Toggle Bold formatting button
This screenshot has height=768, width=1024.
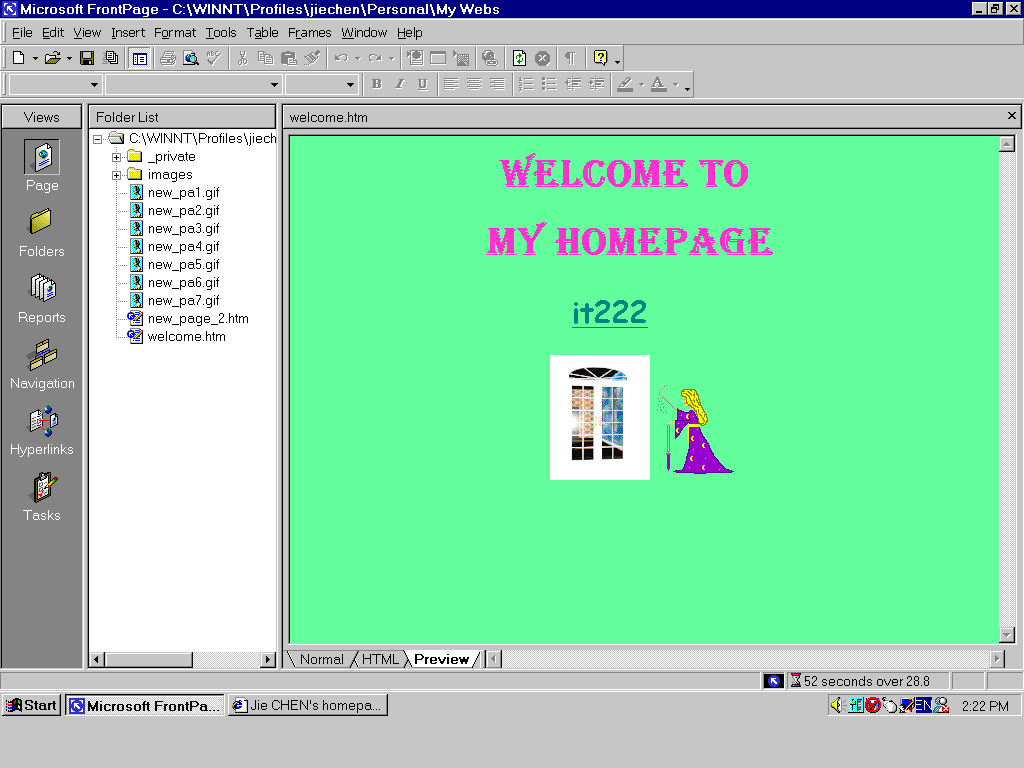[x=377, y=84]
